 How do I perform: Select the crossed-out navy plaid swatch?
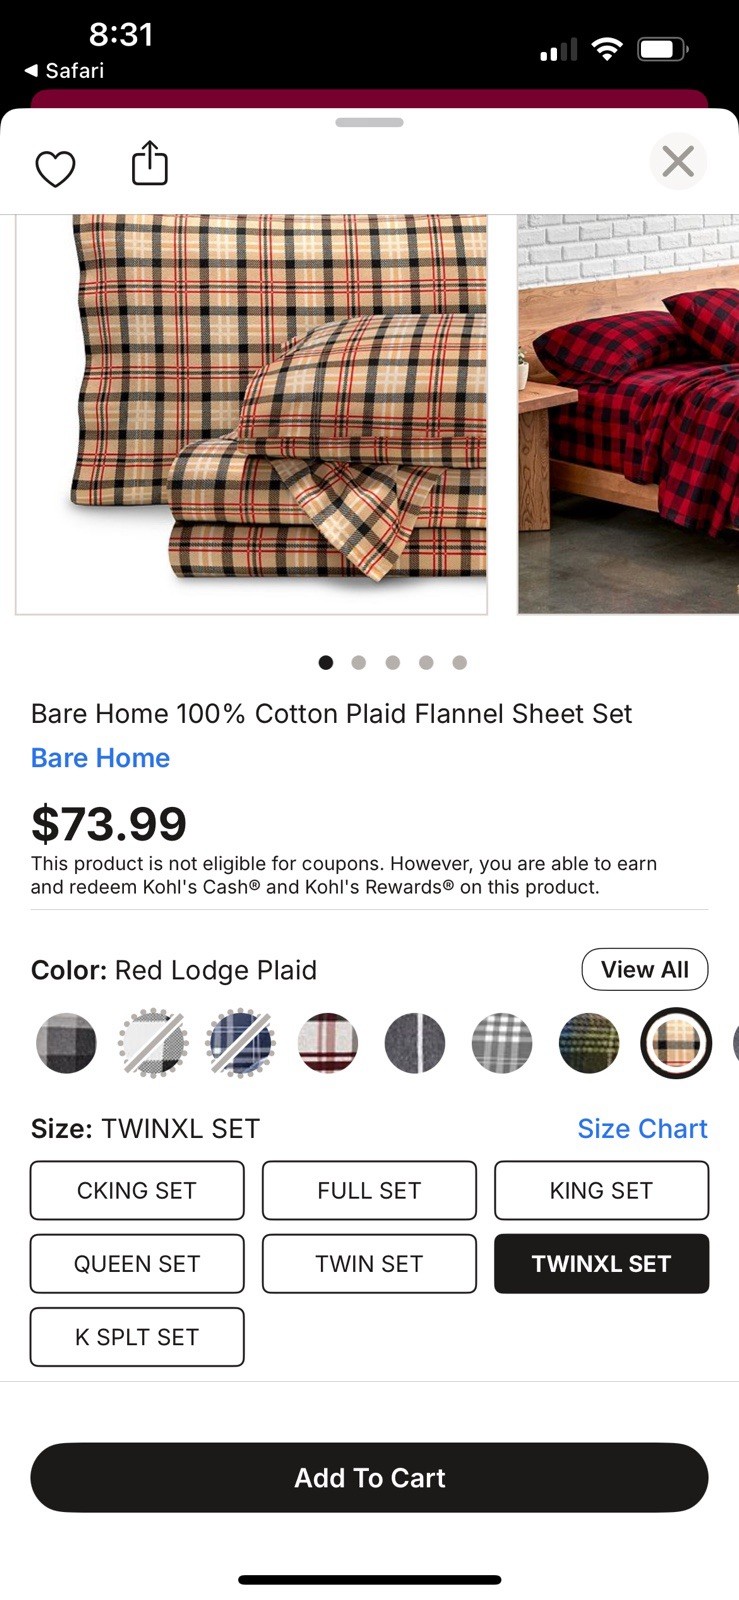240,1043
